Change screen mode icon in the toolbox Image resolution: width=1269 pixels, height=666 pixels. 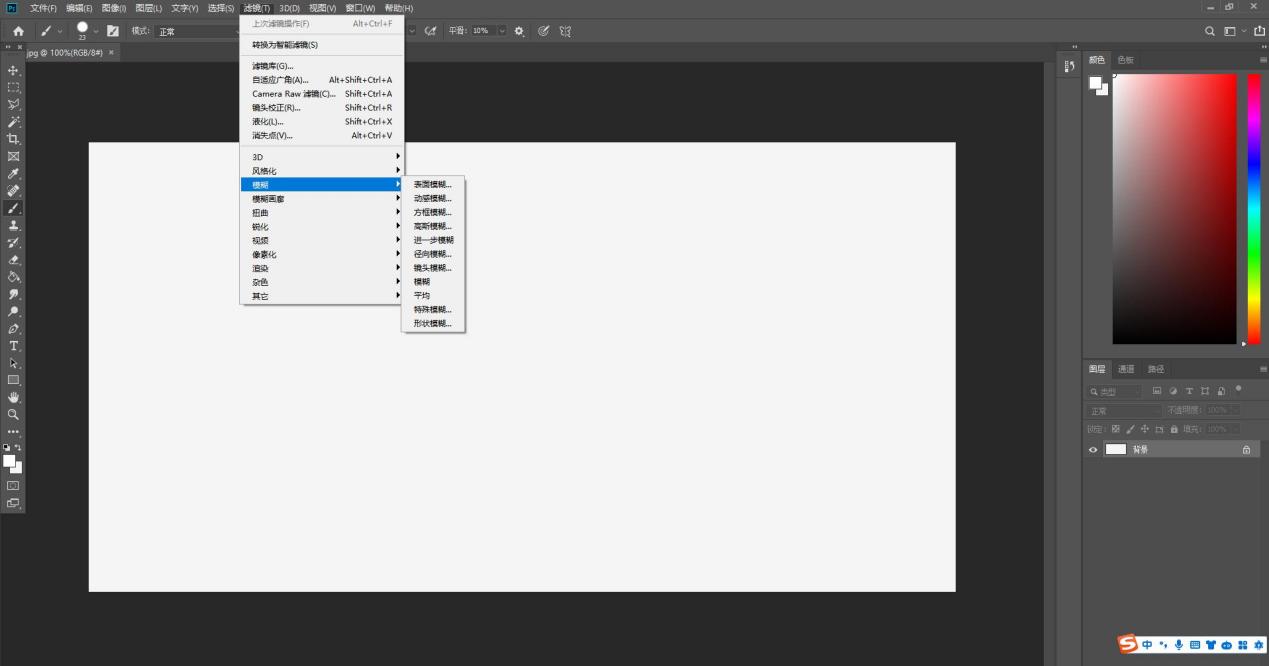click(x=14, y=503)
